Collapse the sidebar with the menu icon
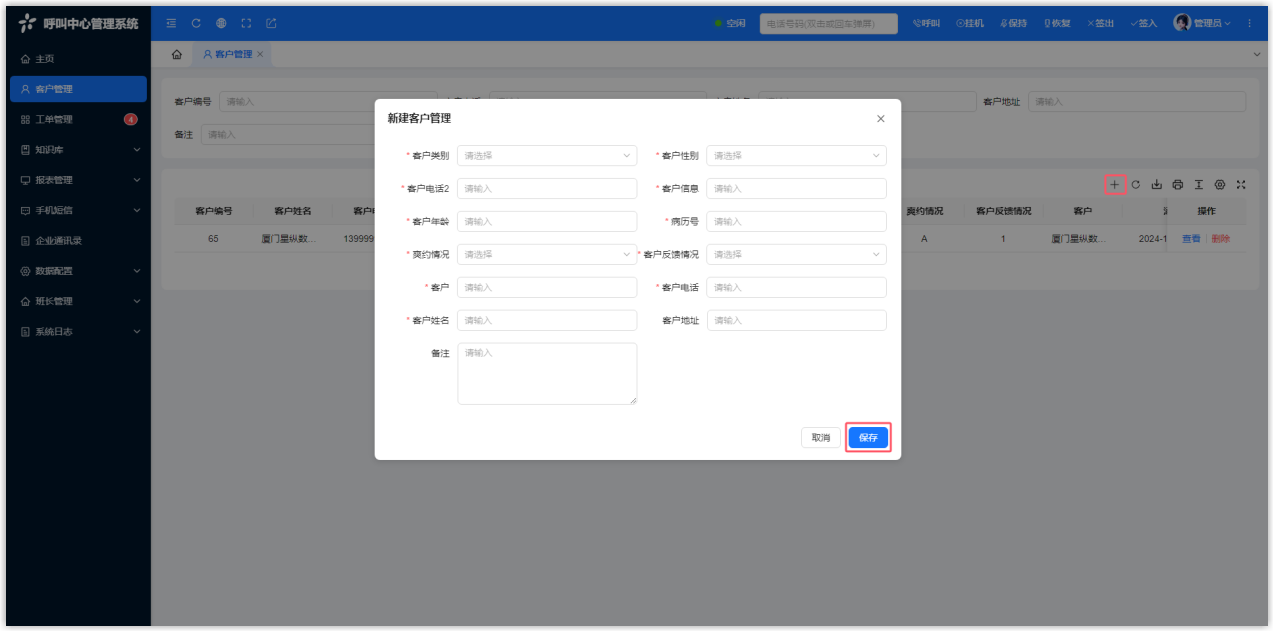Viewport: 1274px width, 632px height. (x=171, y=23)
